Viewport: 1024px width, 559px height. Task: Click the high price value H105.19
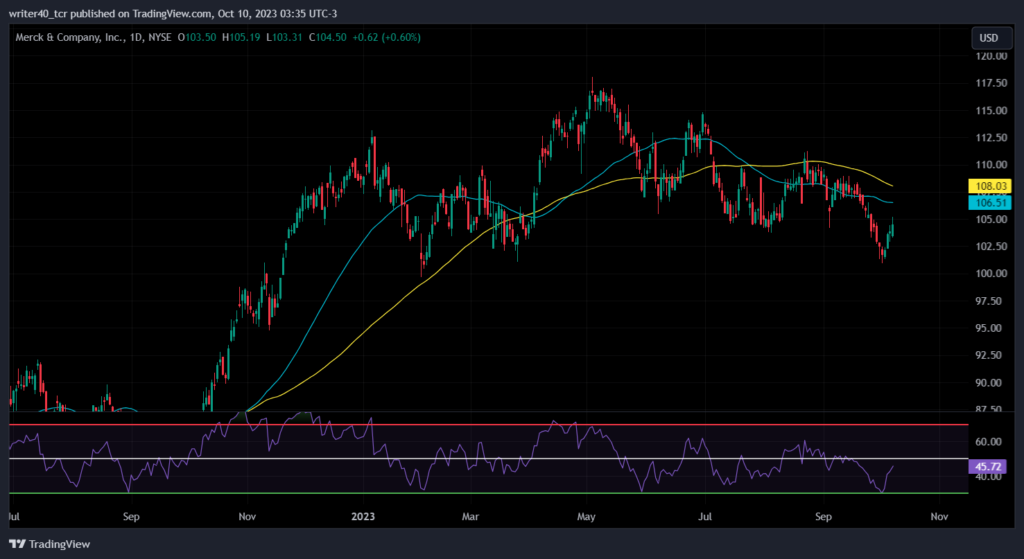point(241,38)
